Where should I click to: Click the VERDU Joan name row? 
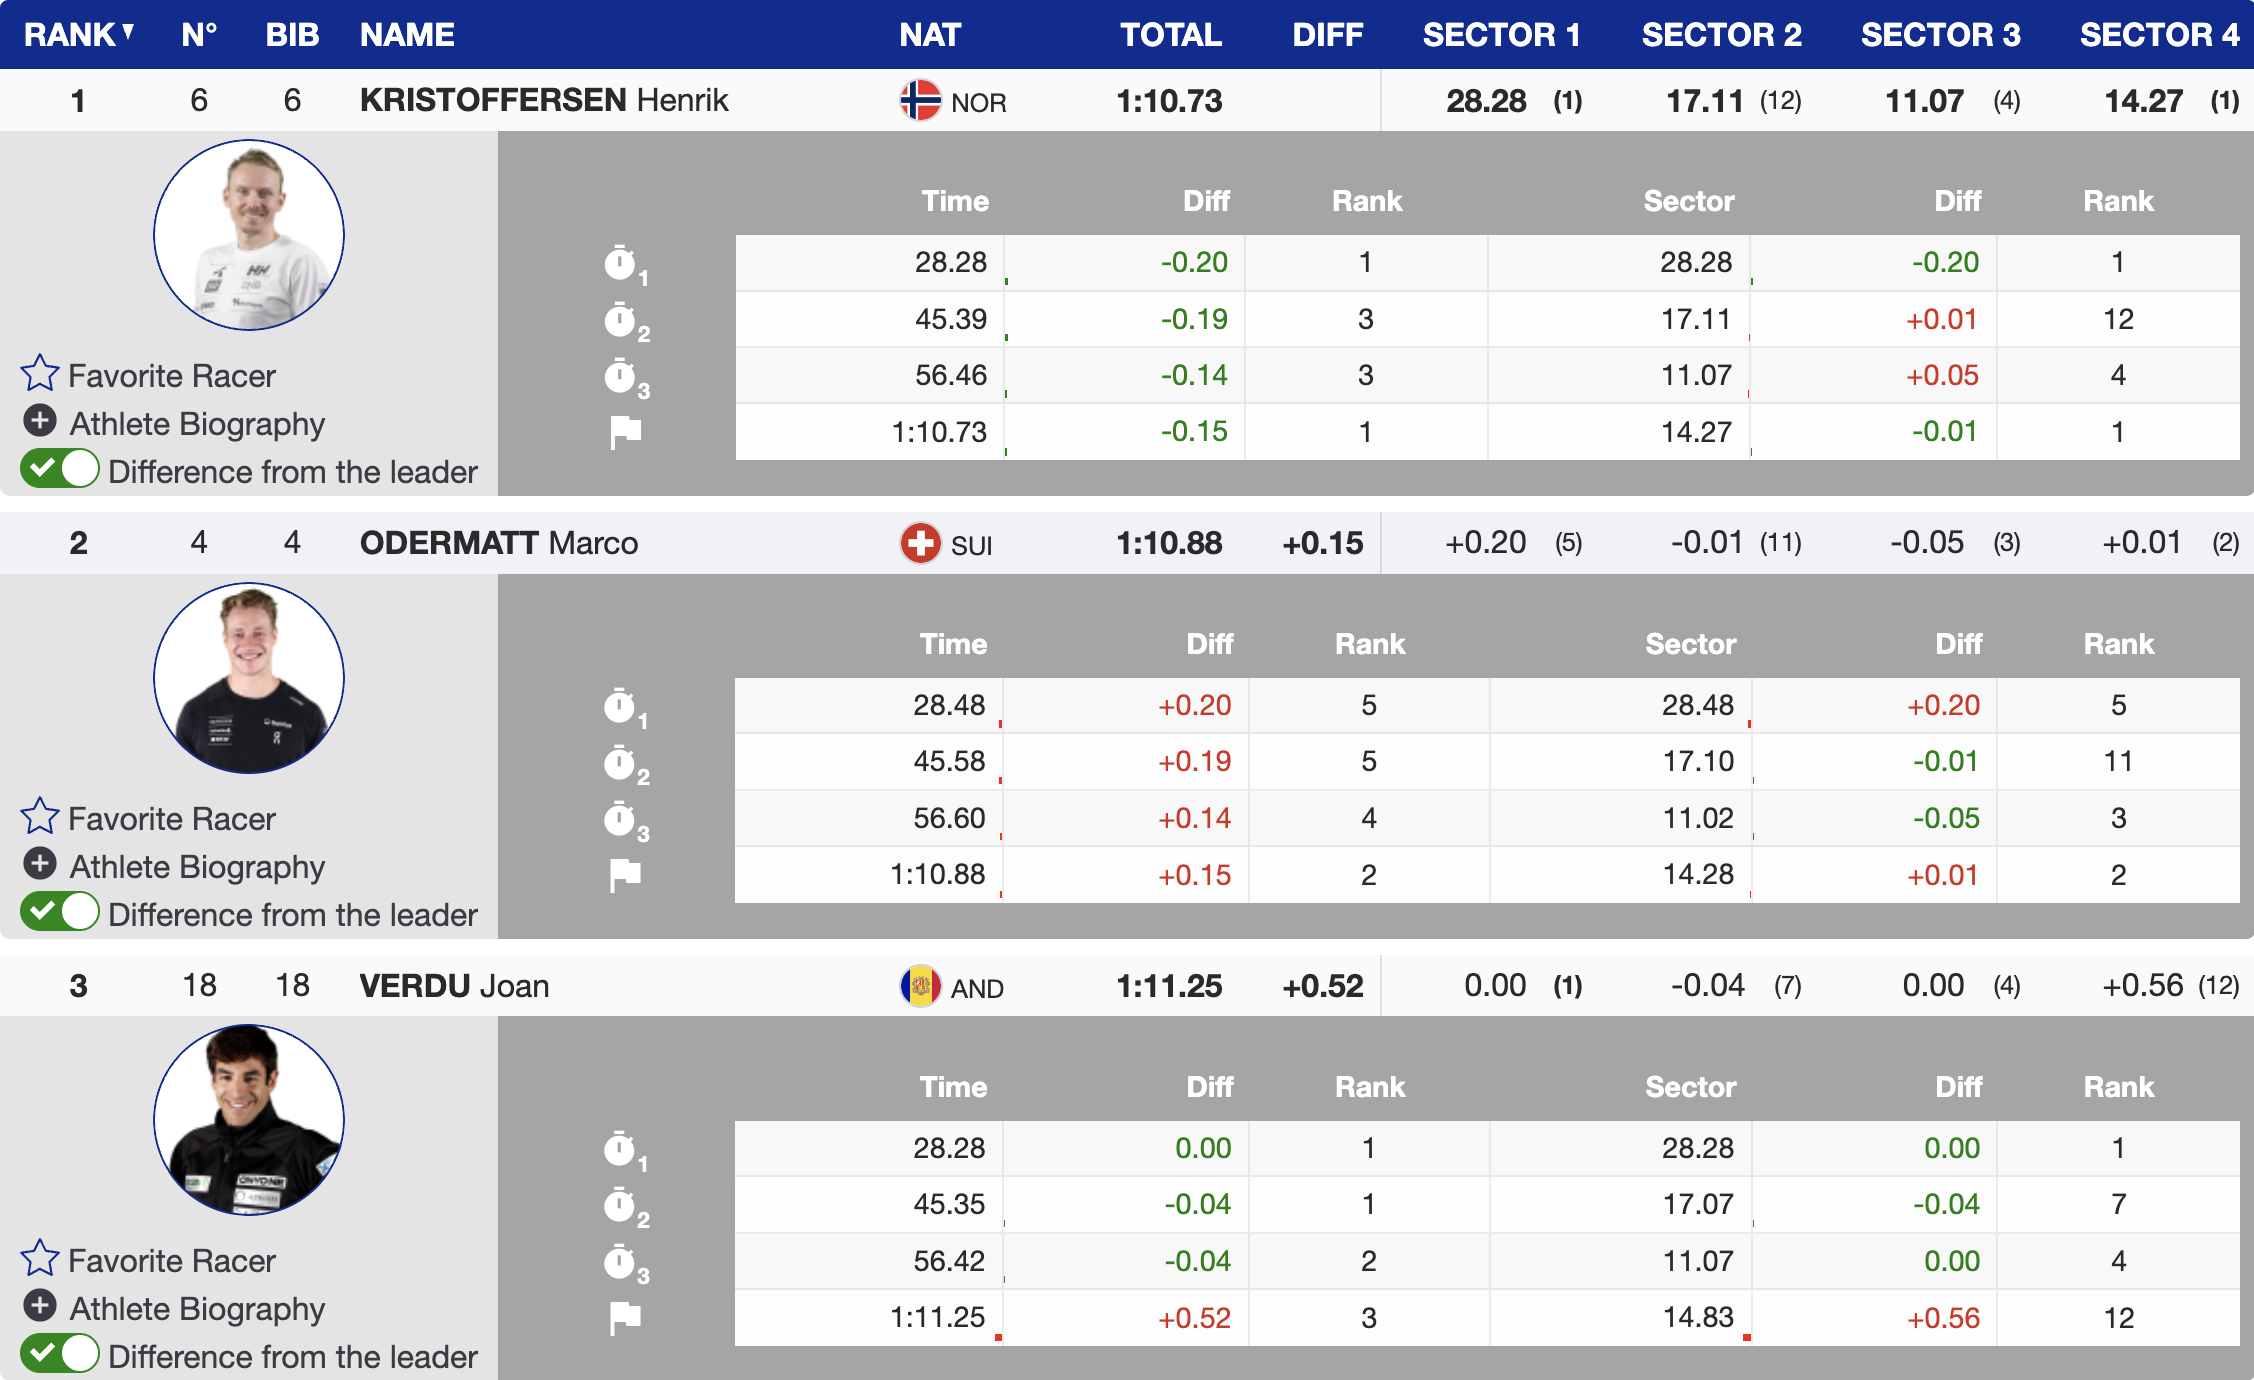[454, 986]
